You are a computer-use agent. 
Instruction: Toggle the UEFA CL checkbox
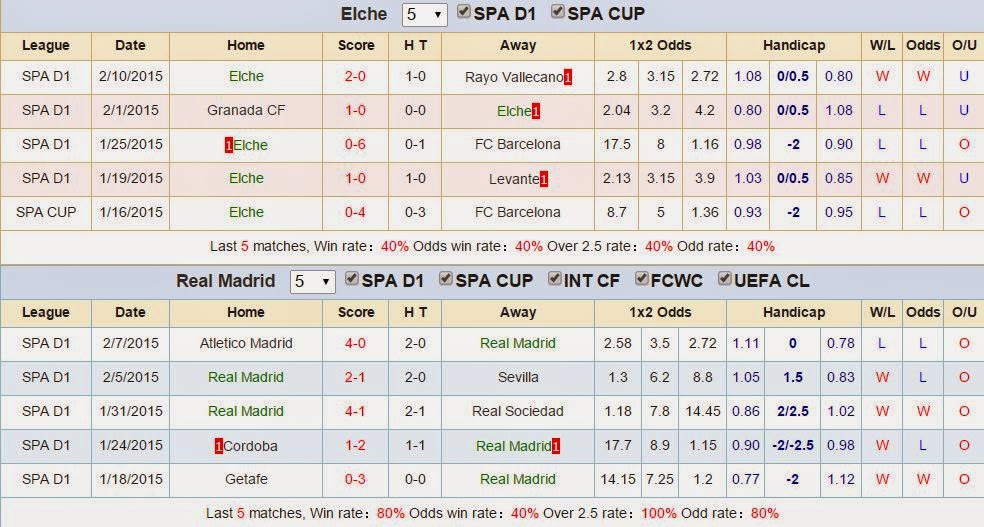[x=726, y=280]
